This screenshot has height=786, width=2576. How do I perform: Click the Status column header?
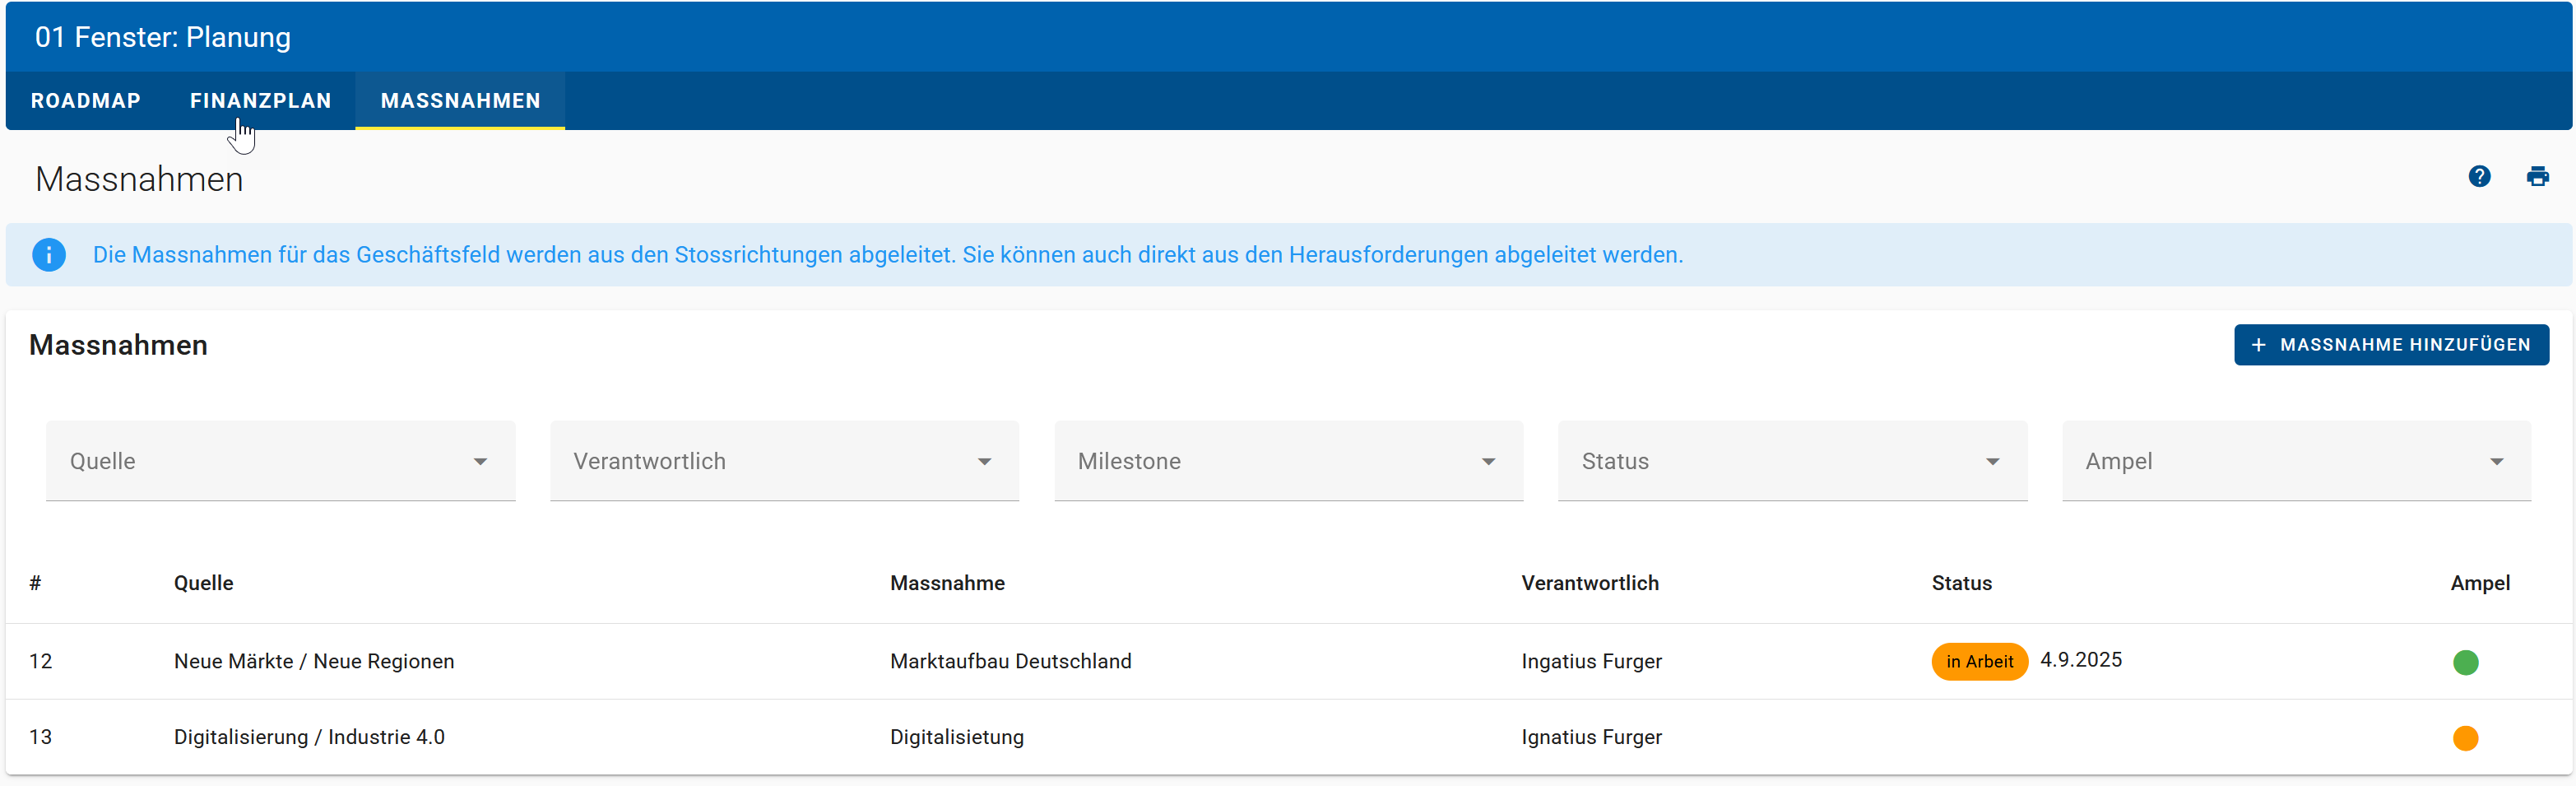point(1961,583)
